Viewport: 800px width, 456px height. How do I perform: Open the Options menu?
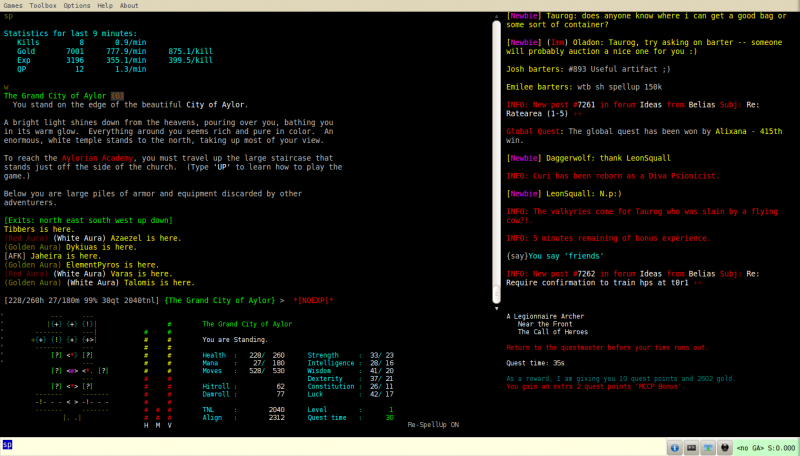[x=77, y=6]
